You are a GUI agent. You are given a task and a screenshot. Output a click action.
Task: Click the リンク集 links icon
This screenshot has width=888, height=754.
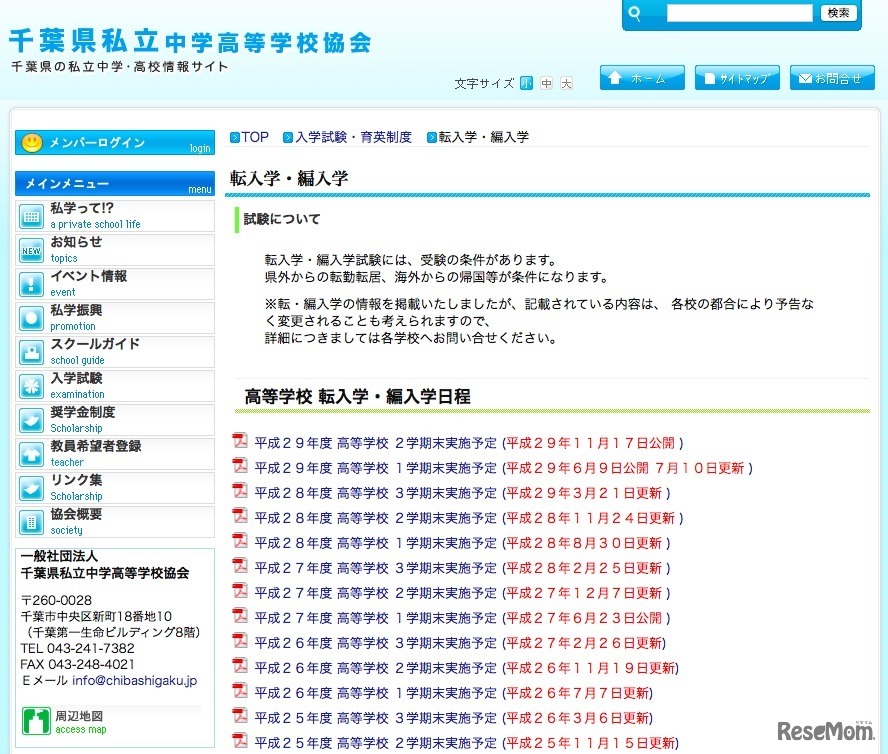[x=32, y=487]
